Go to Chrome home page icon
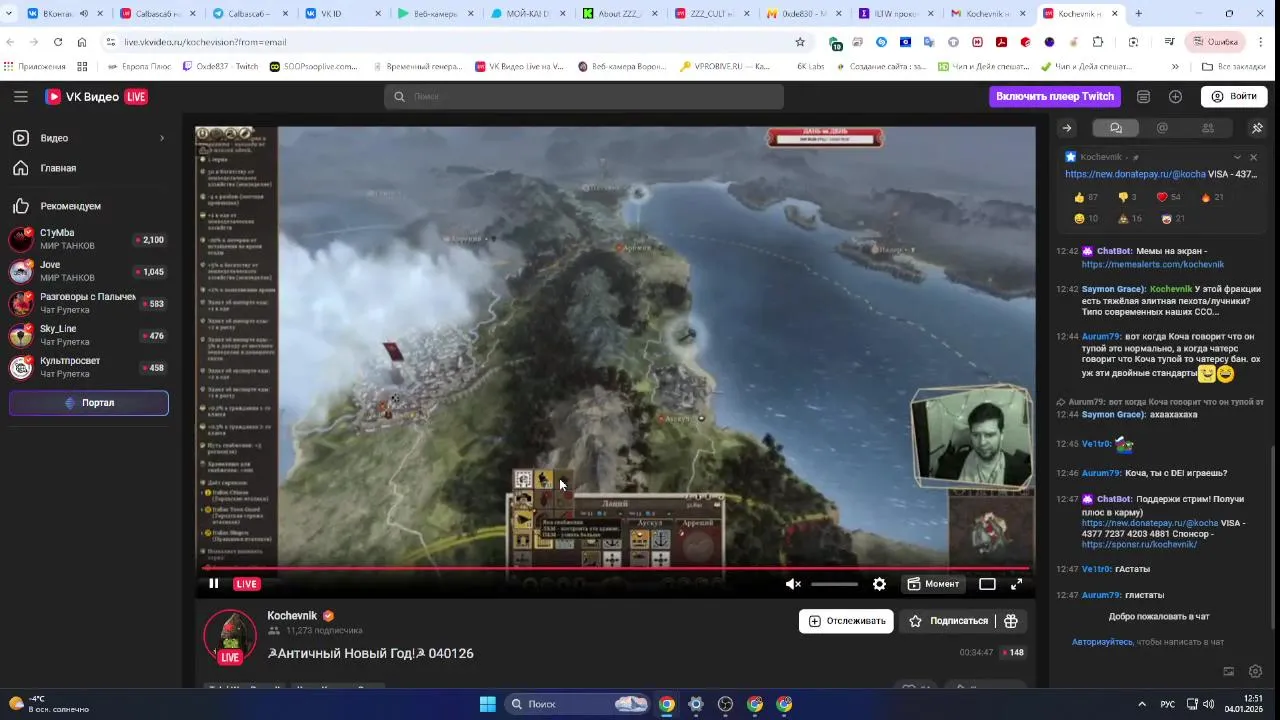Image resolution: width=1280 pixels, height=720 pixels. (82, 42)
